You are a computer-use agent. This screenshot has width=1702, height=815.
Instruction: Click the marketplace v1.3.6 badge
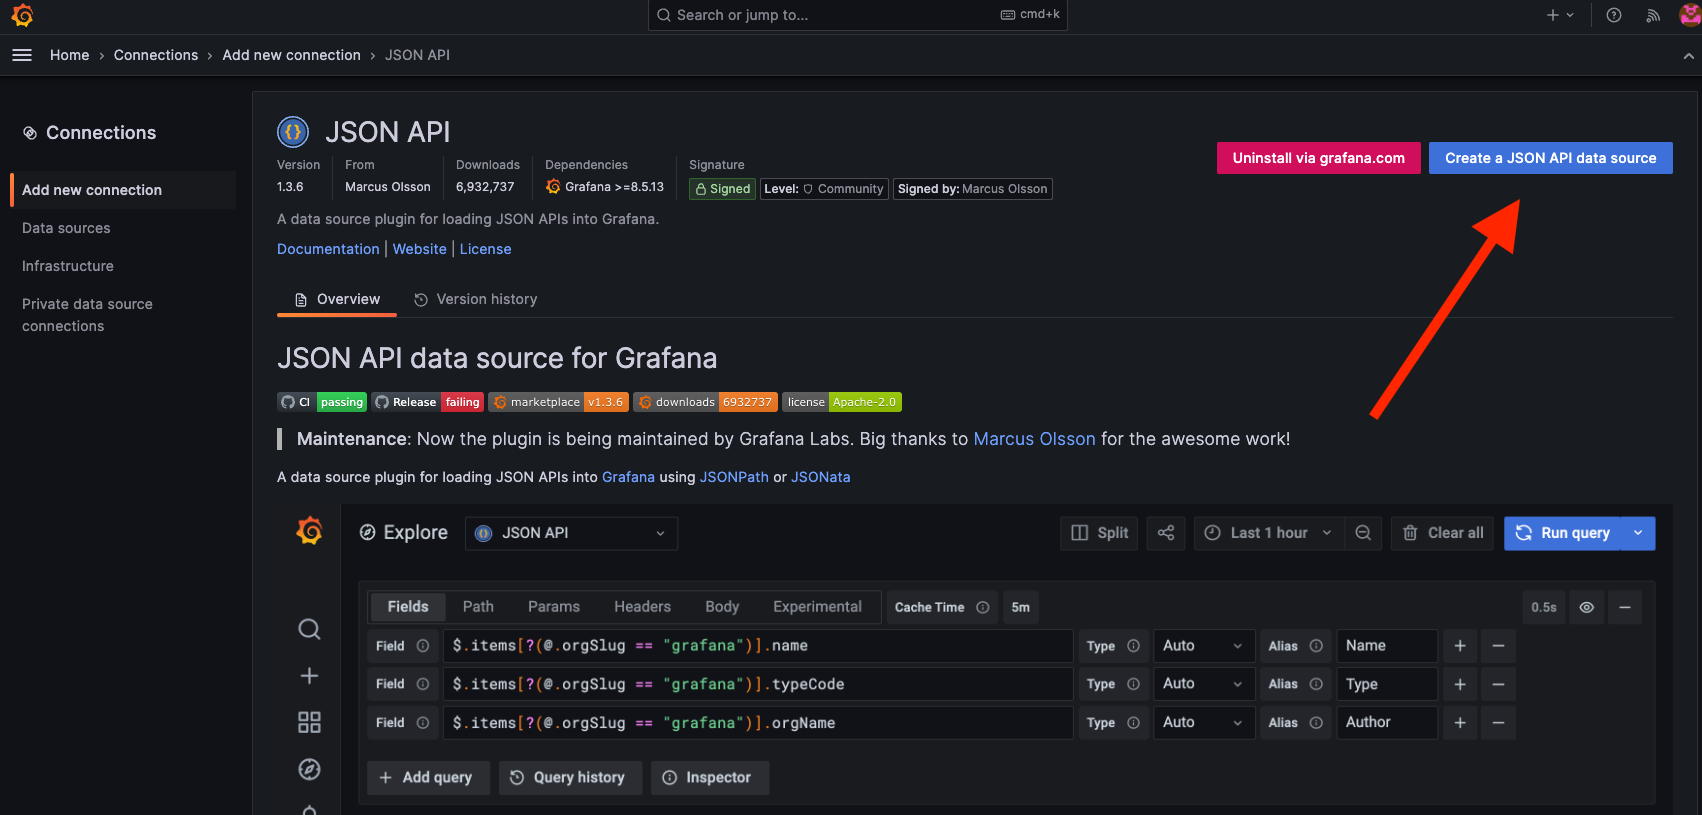[558, 402]
